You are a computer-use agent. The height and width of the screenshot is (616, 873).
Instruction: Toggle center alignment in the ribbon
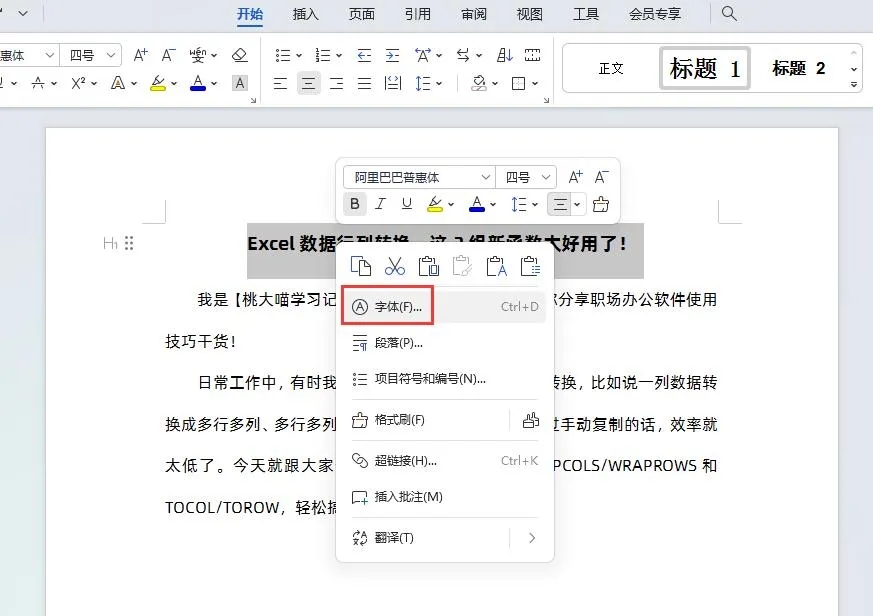click(308, 84)
